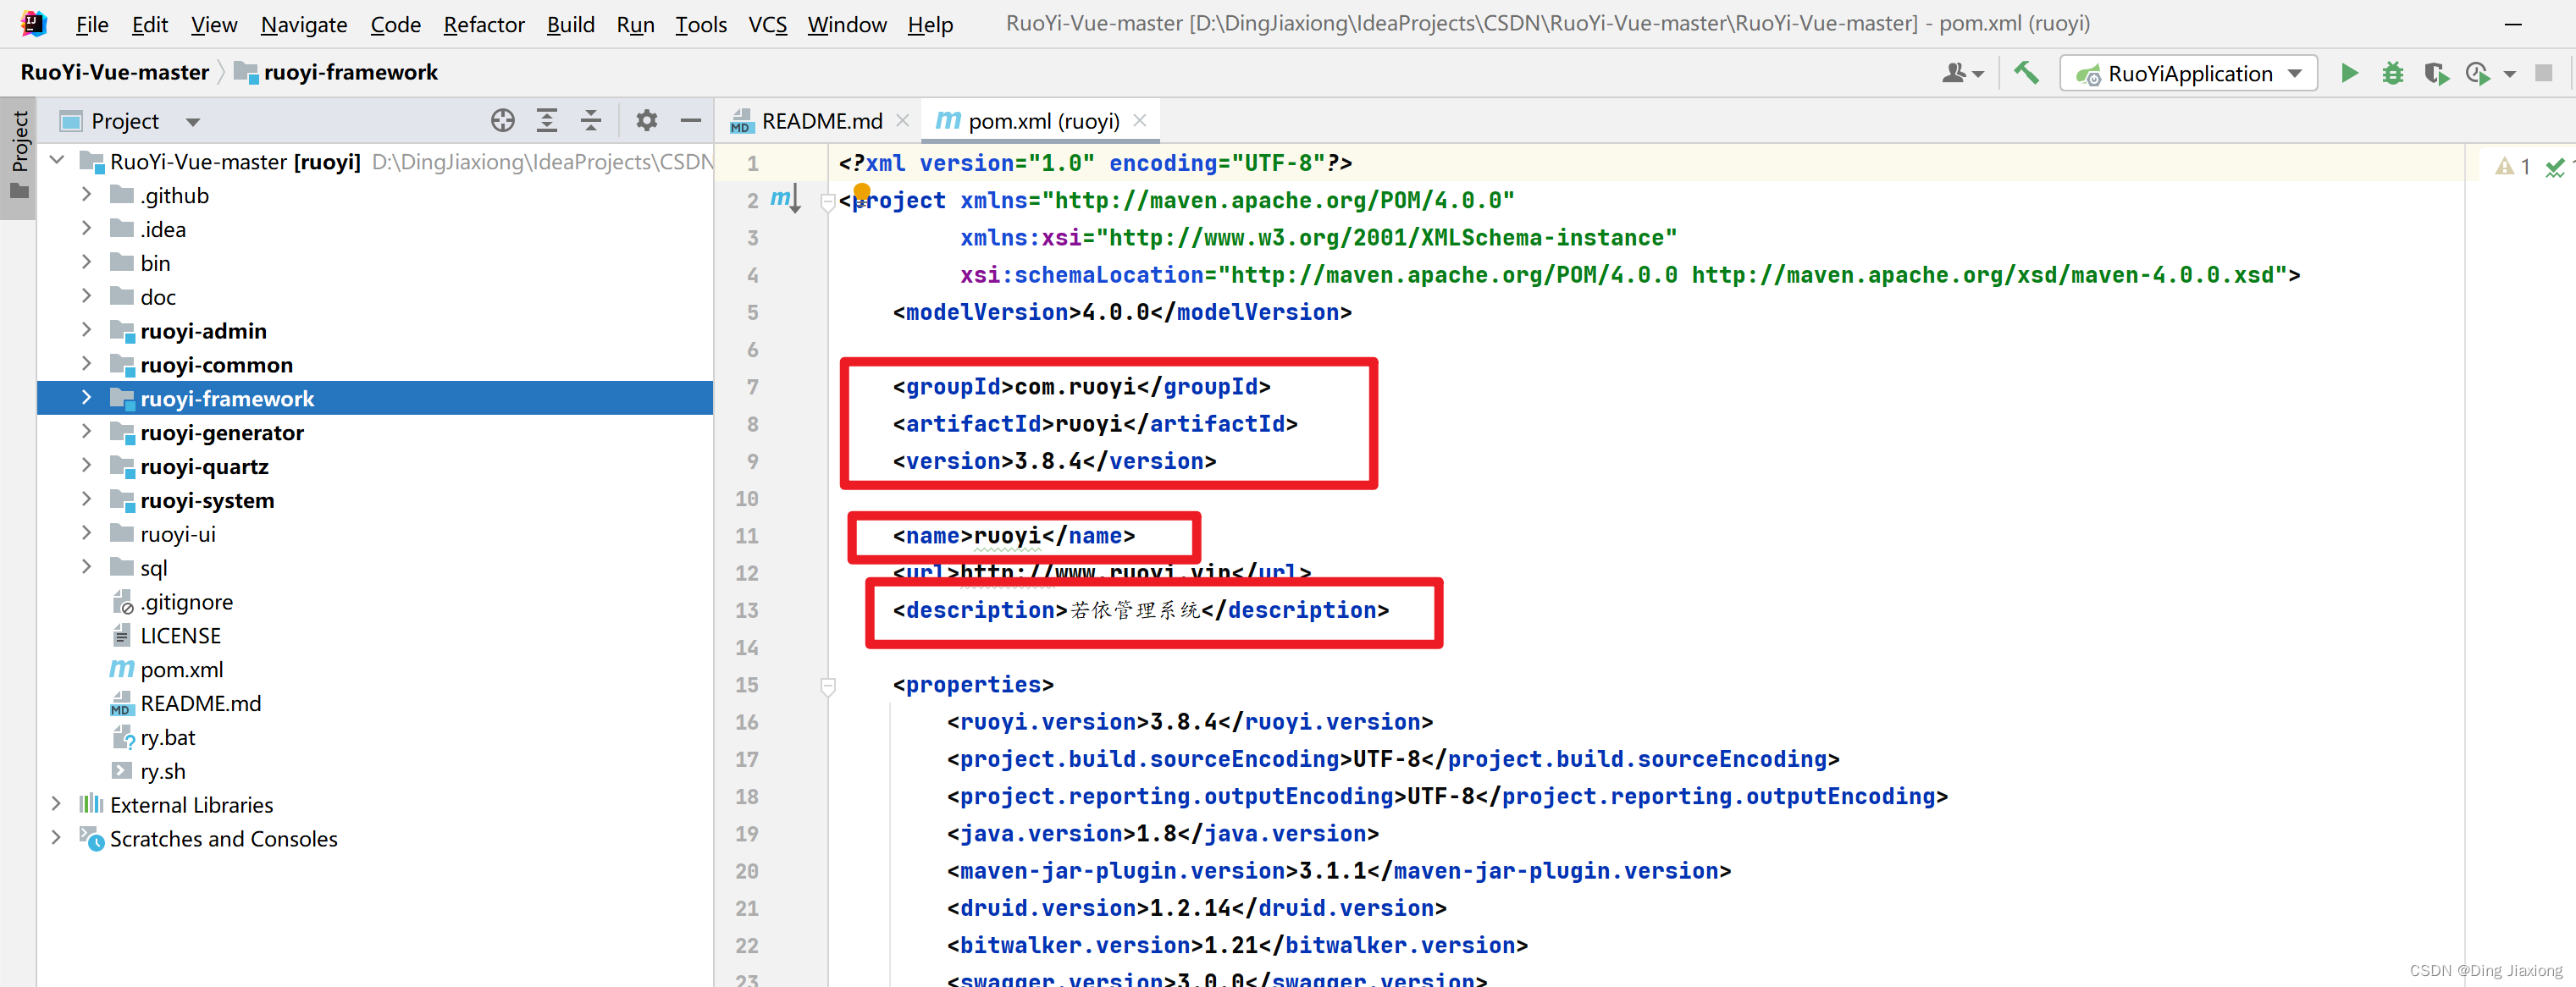Select ruoyi-generator module in tree
2576x987 pixels.
pos(222,433)
